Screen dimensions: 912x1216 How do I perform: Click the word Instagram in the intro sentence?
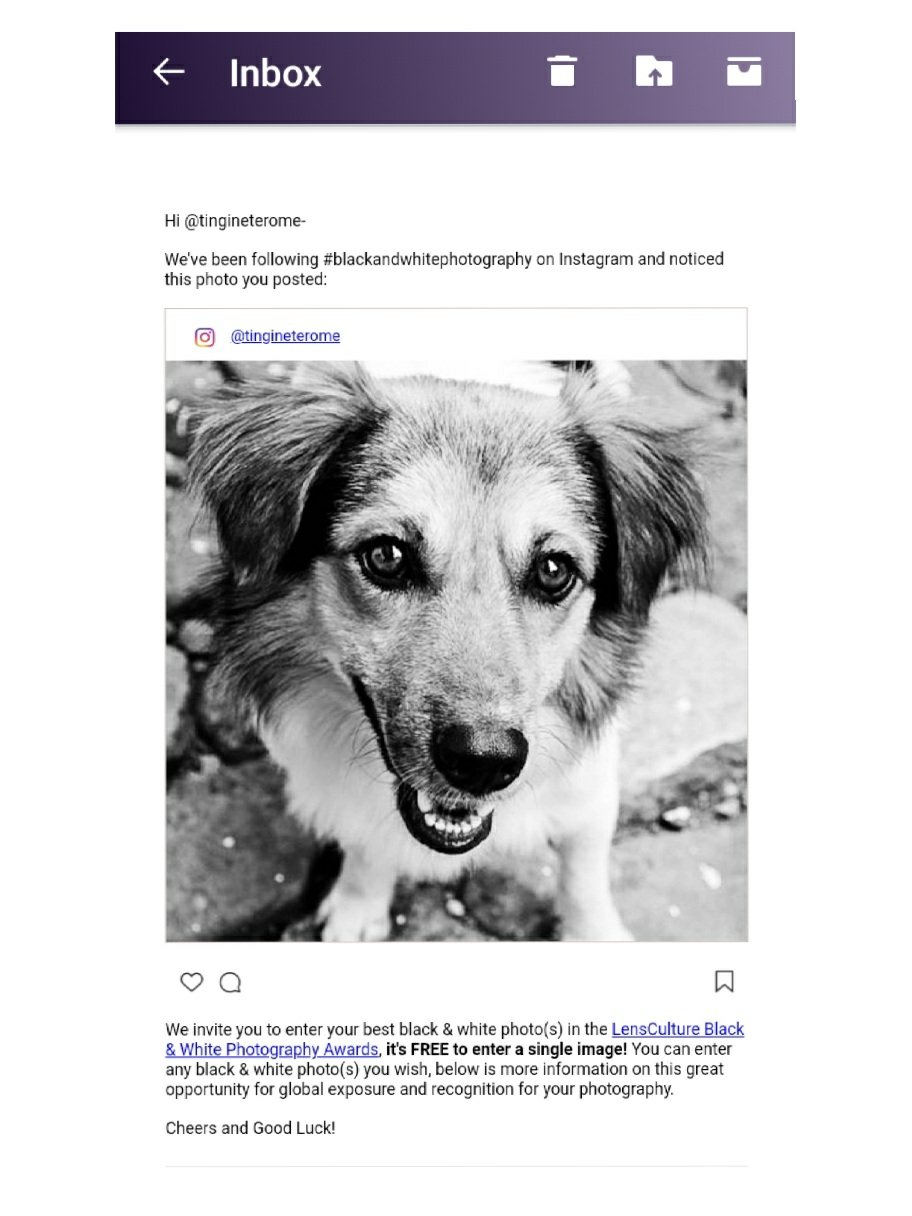point(596,259)
